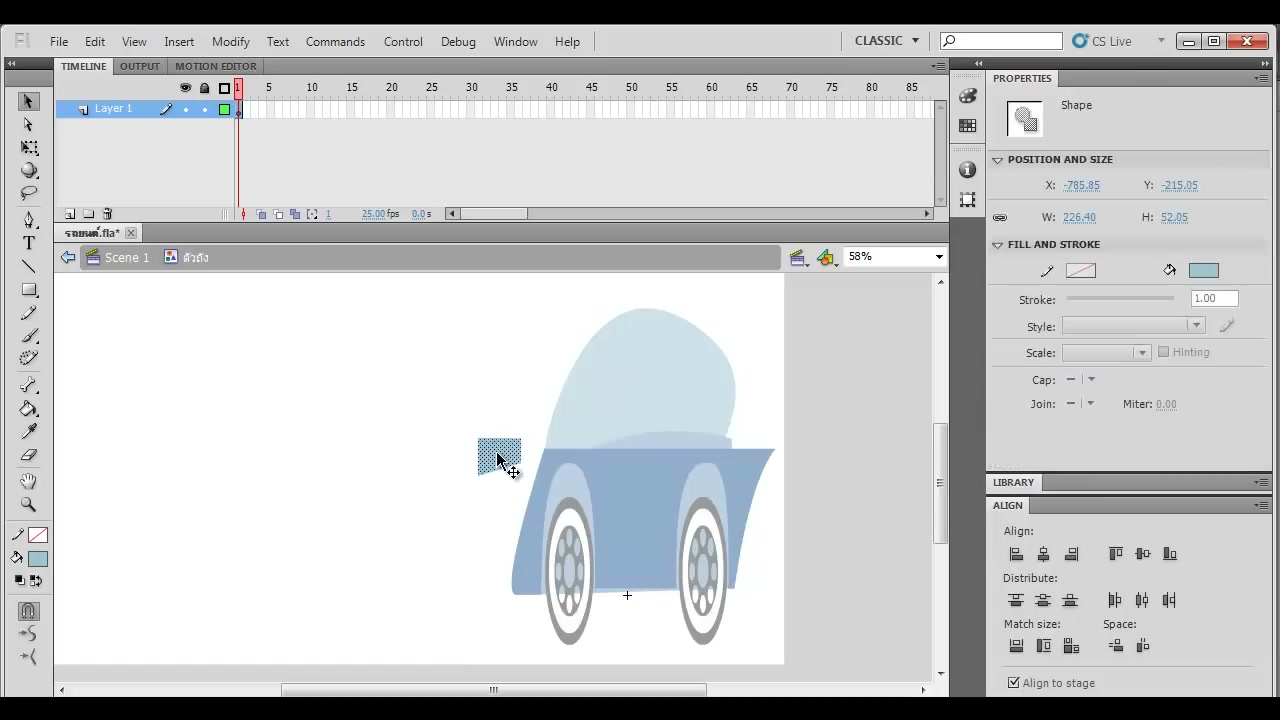Open the Modify menu
Viewport: 1280px width, 720px height.
231,42
